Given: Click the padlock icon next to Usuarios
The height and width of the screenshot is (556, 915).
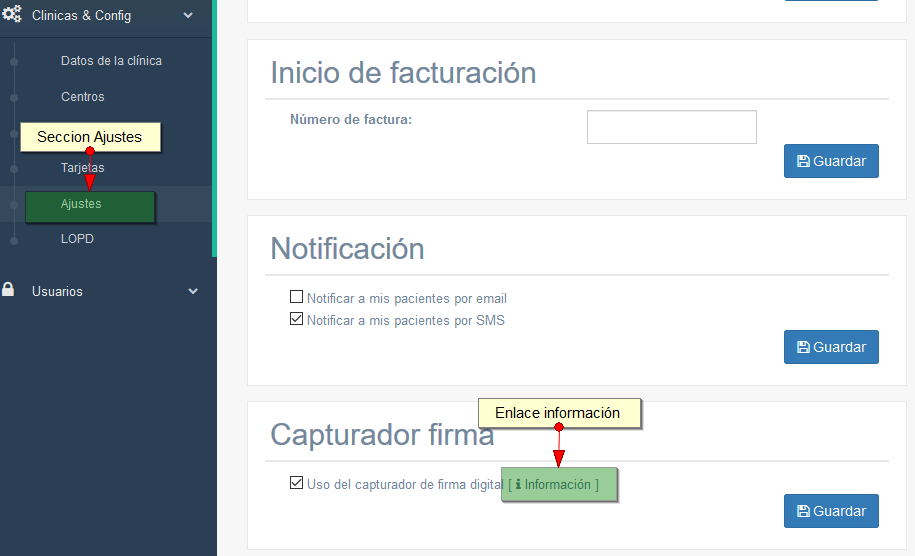Looking at the screenshot, I should [9, 291].
